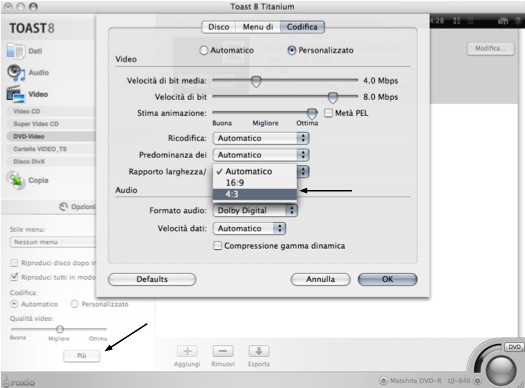Toggle Riproduci disco dopo checkbox

point(14,263)
